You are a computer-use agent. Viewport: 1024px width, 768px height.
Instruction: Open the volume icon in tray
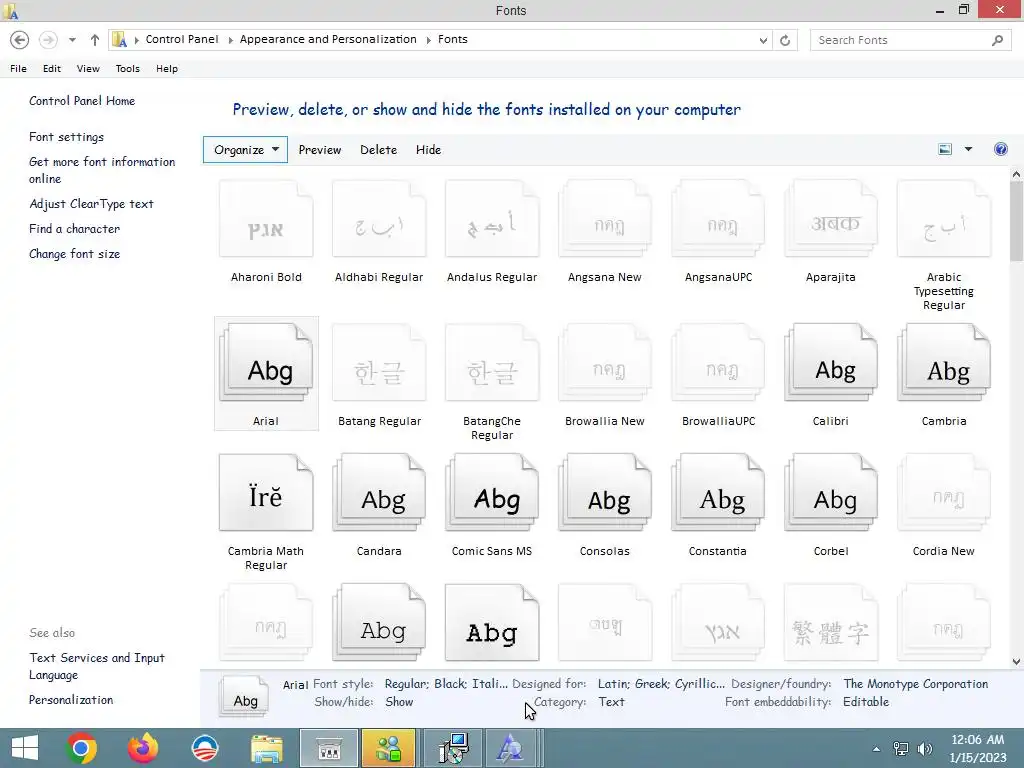[925, 749]
